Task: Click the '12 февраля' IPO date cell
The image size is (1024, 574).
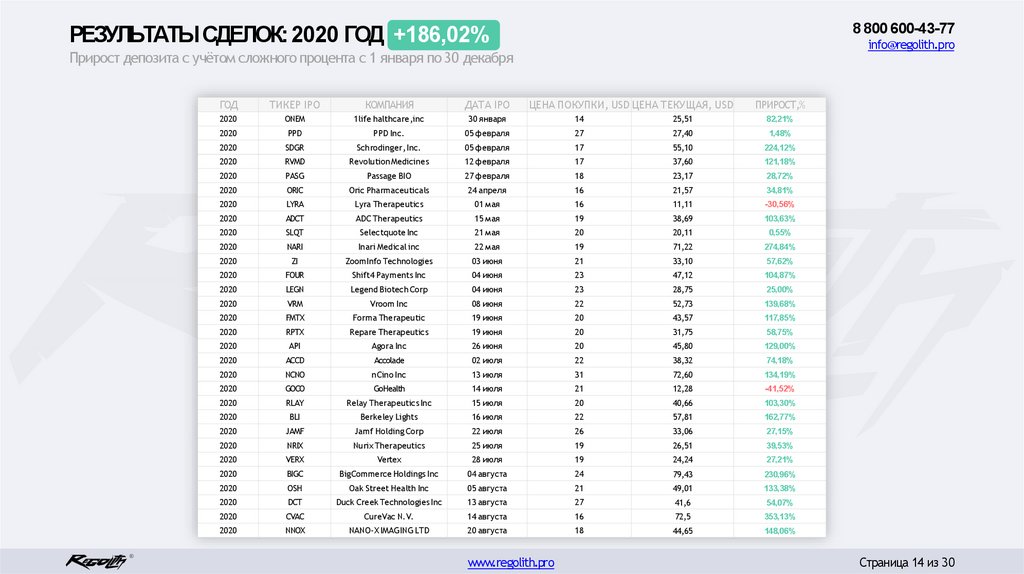Action: click(x=487, y=161)
